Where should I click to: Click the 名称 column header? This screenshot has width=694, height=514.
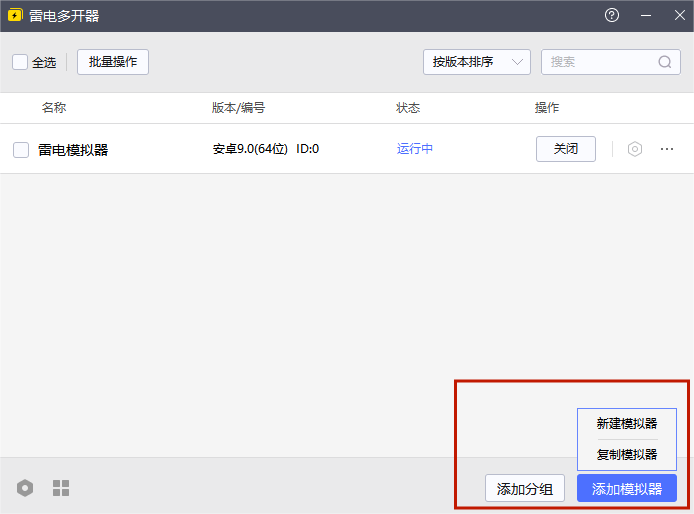[54, 108]
